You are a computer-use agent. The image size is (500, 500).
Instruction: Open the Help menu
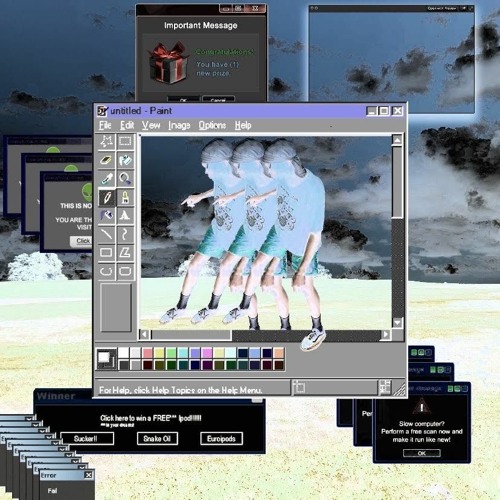(243, 125)
